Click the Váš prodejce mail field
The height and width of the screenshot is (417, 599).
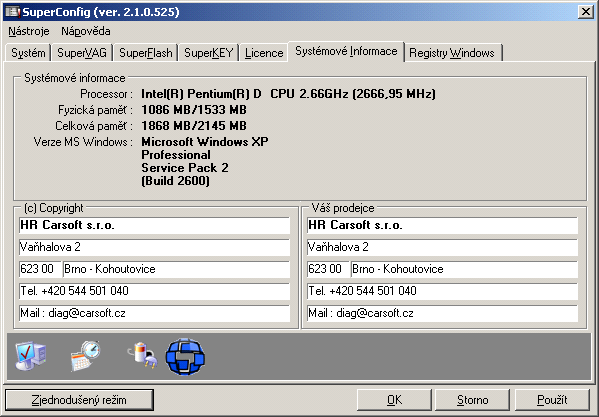442,314
